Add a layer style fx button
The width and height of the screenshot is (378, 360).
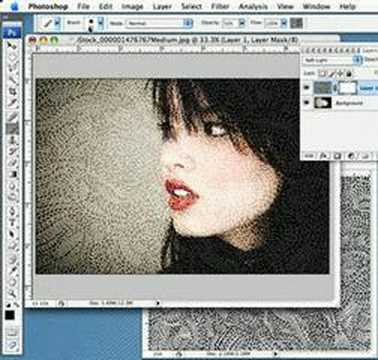pyautogui.click(x=323, y=156)
